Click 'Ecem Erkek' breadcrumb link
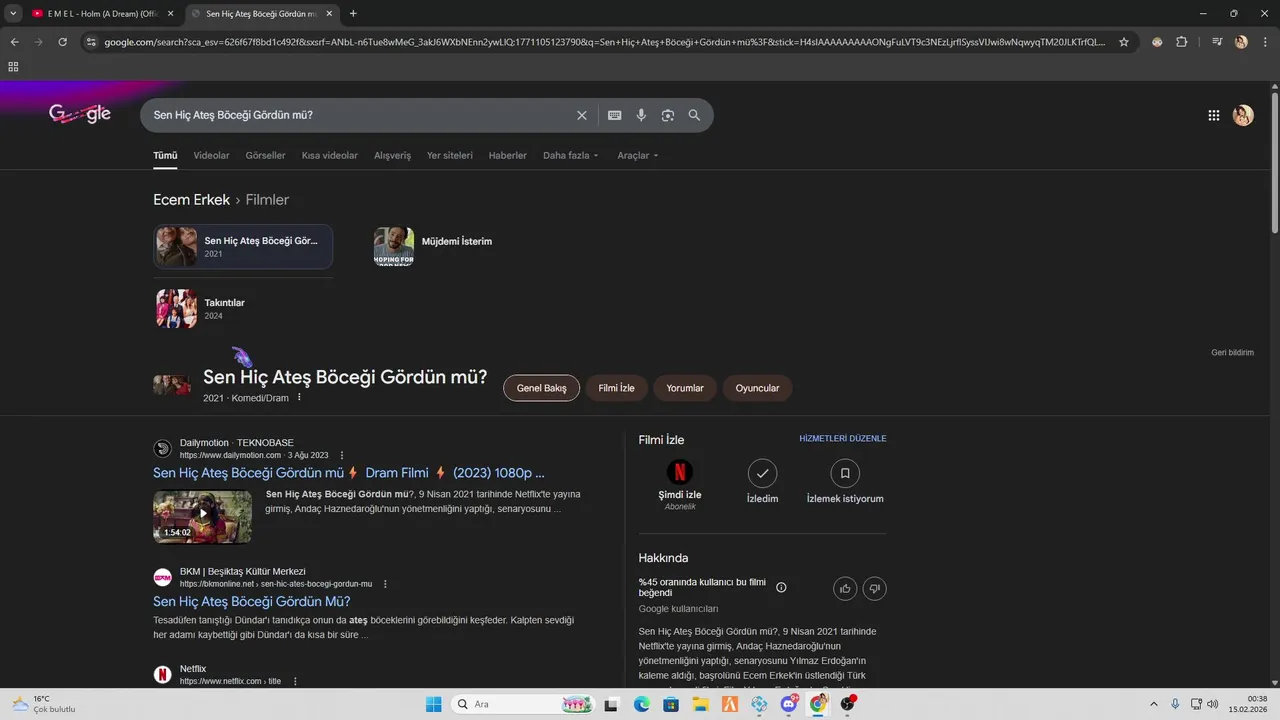The width and height of the screenshot is (1280, 720). (191, 200)
